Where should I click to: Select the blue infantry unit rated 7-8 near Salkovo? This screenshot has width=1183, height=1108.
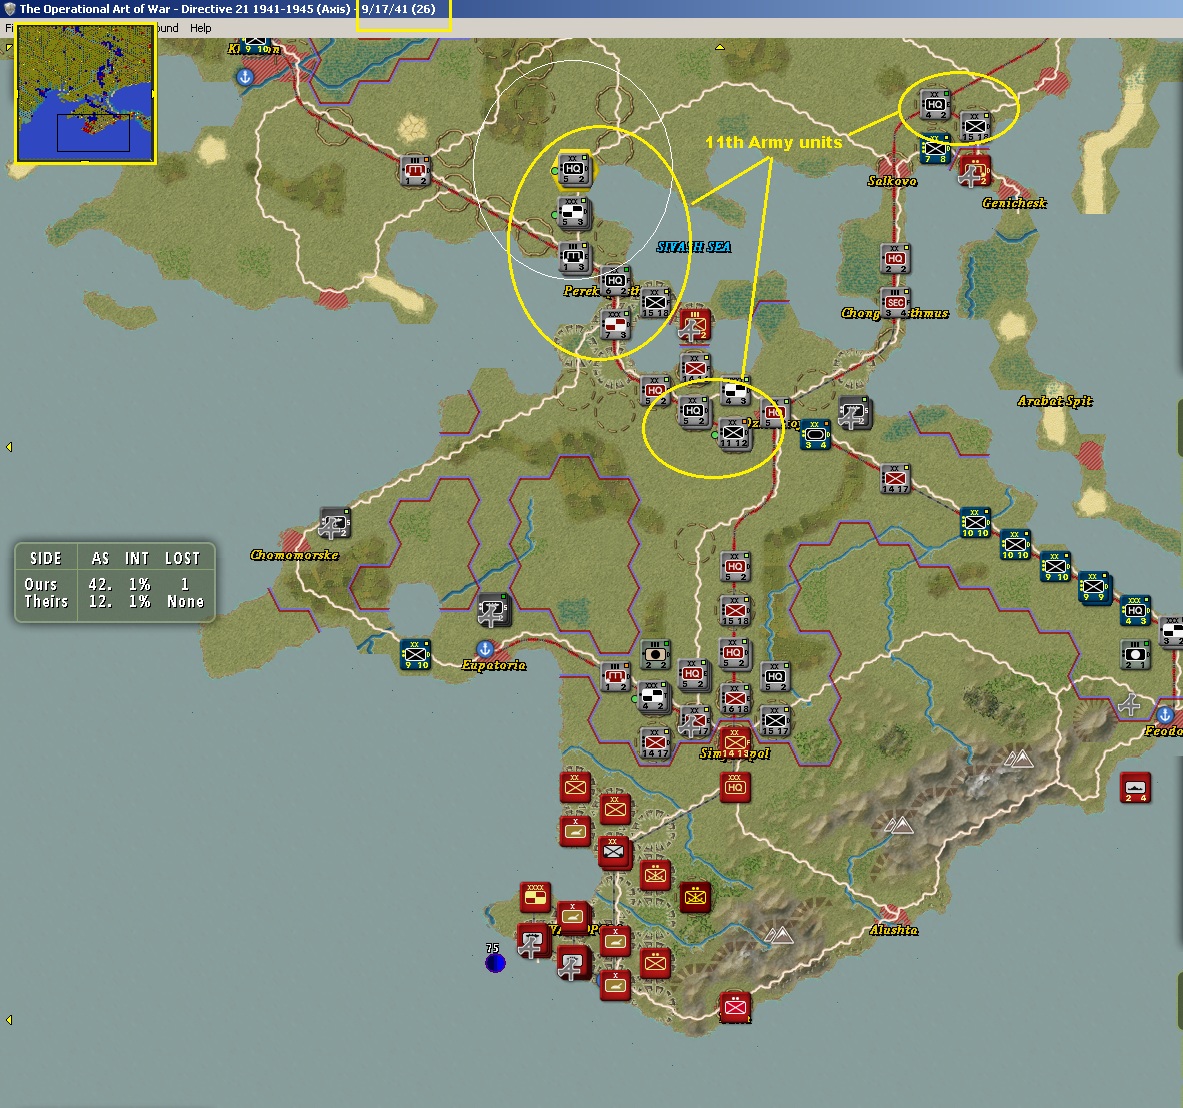936,149
